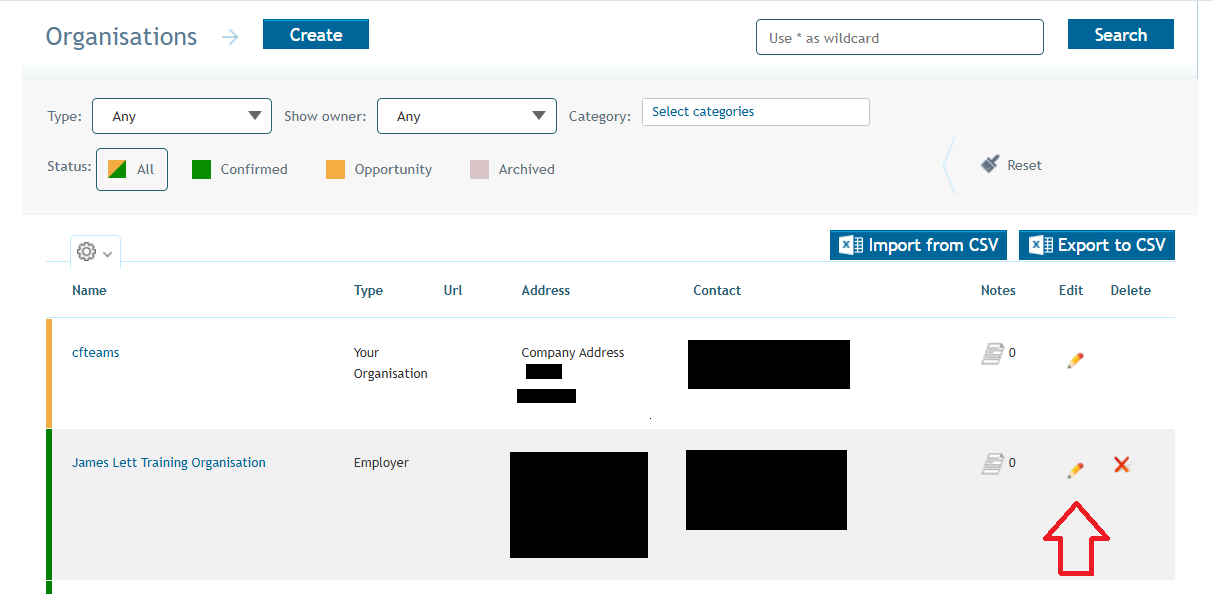The image size is (1213, 594).
Task: Click Import from CSV button
Action: coord(918,245)
